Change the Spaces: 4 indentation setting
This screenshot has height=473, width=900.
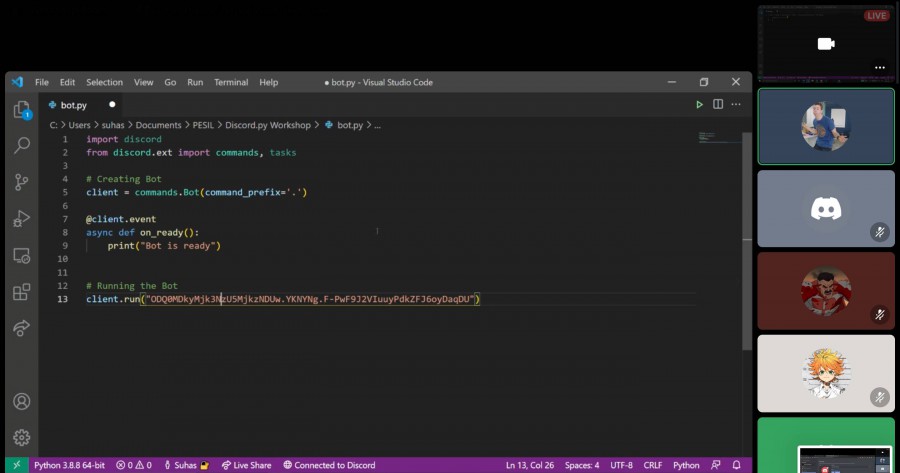point(582,465)
